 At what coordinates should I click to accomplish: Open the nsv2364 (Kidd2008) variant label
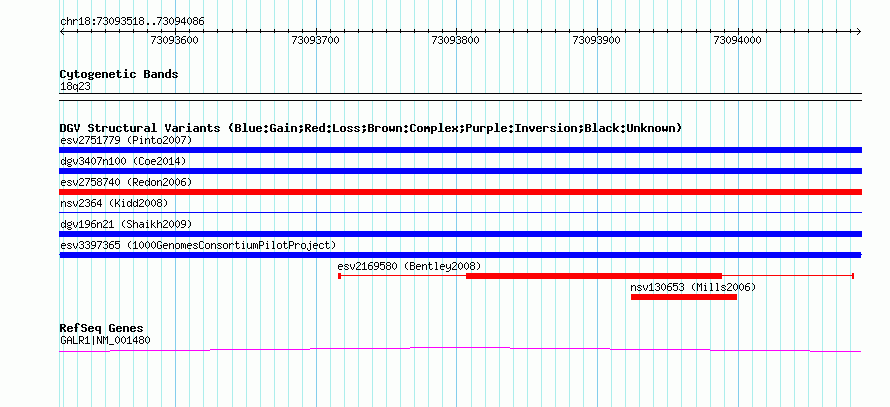coord(114,203)
